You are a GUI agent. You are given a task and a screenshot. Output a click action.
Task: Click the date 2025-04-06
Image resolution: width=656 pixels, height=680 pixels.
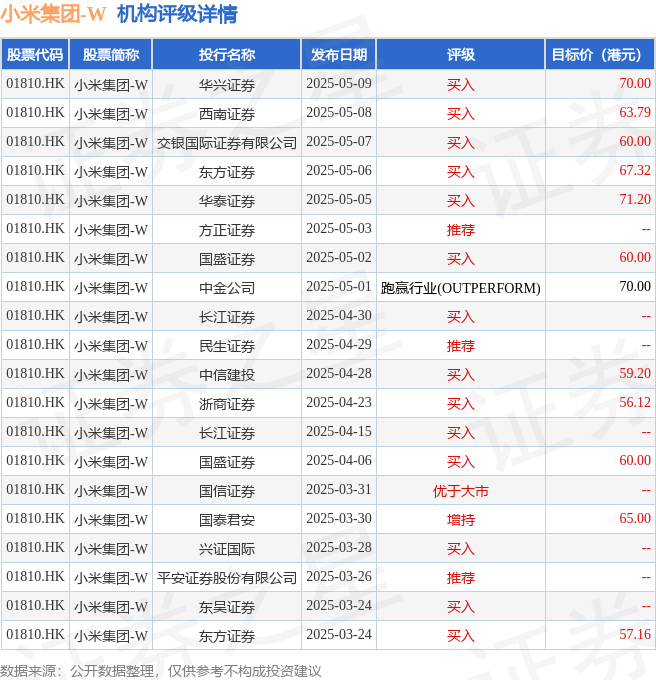coord(339,461)
